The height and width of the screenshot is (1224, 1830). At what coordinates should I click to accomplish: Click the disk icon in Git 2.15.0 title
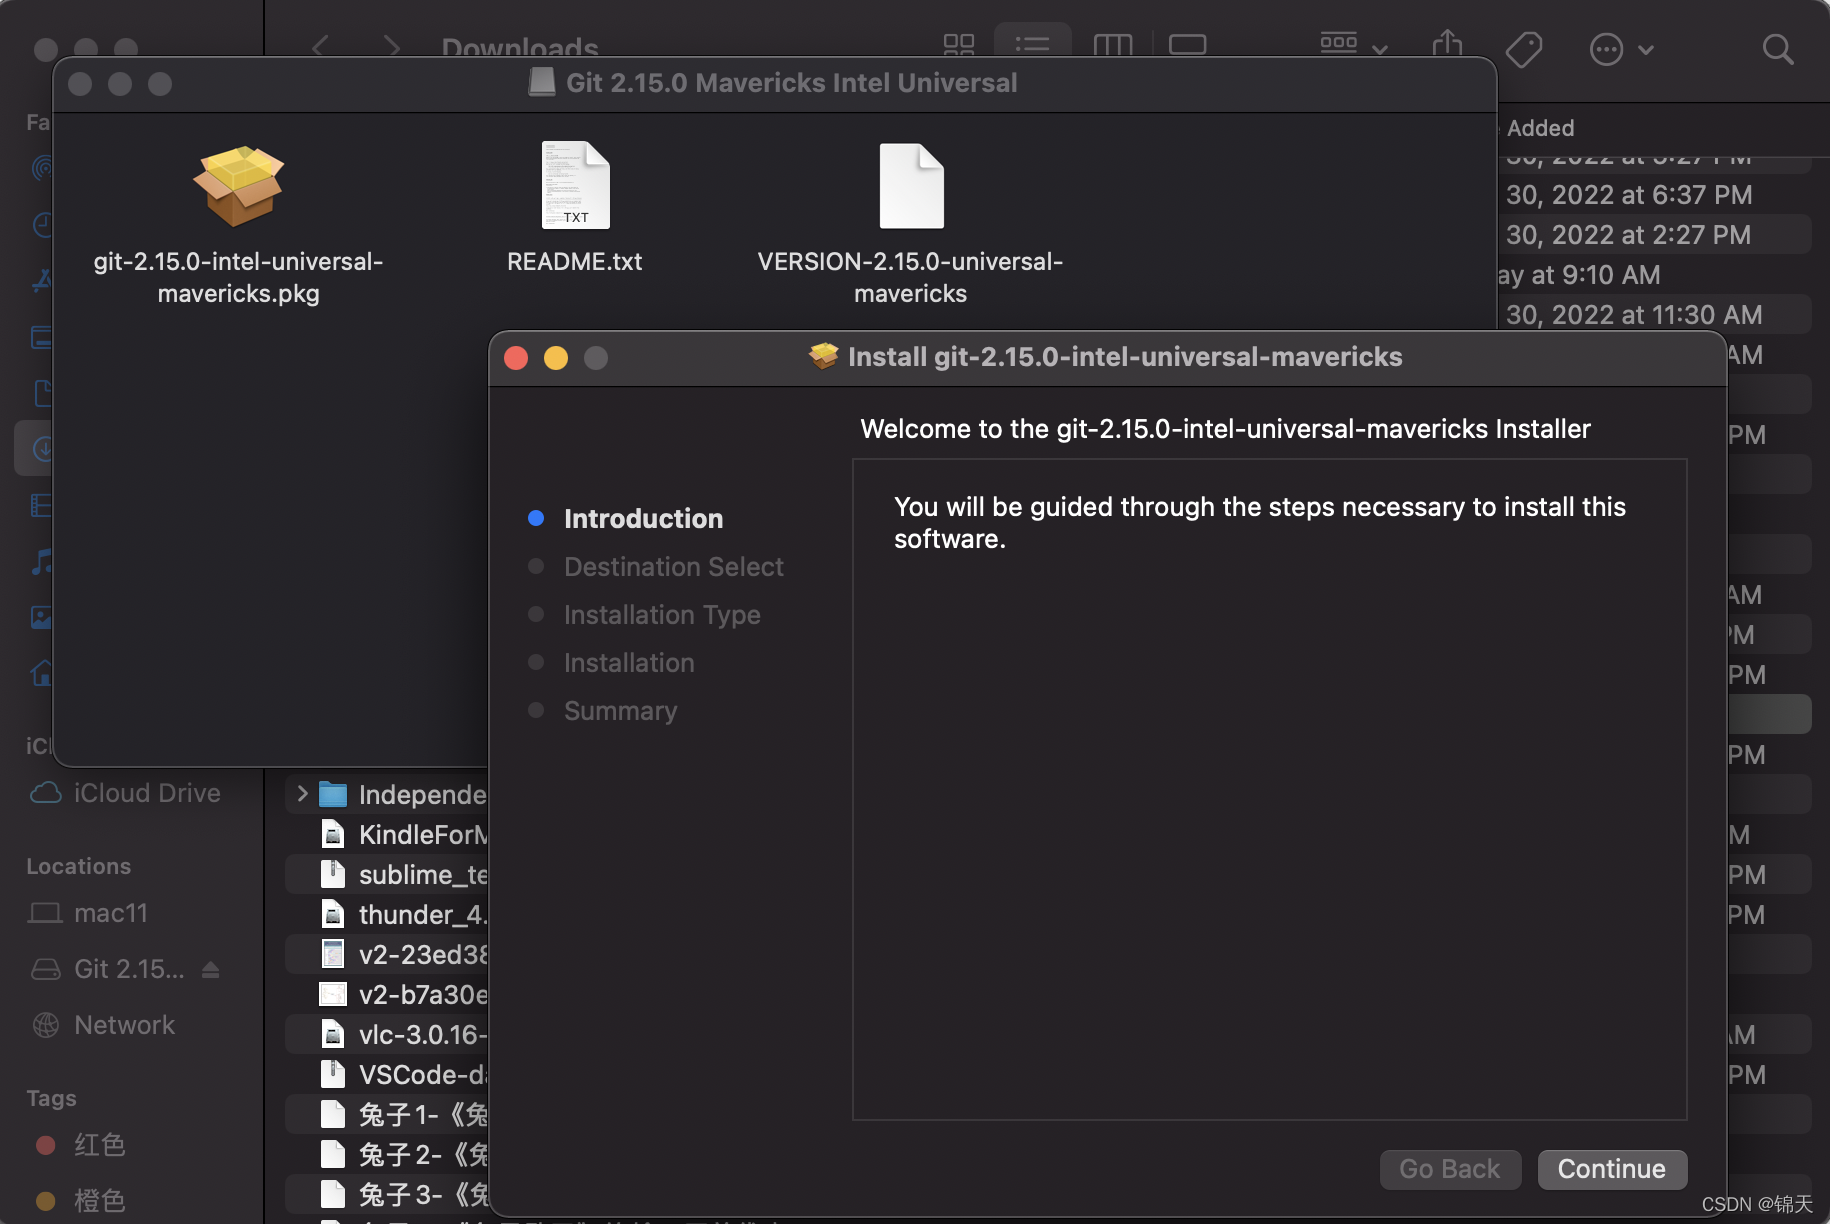point(542,82)
